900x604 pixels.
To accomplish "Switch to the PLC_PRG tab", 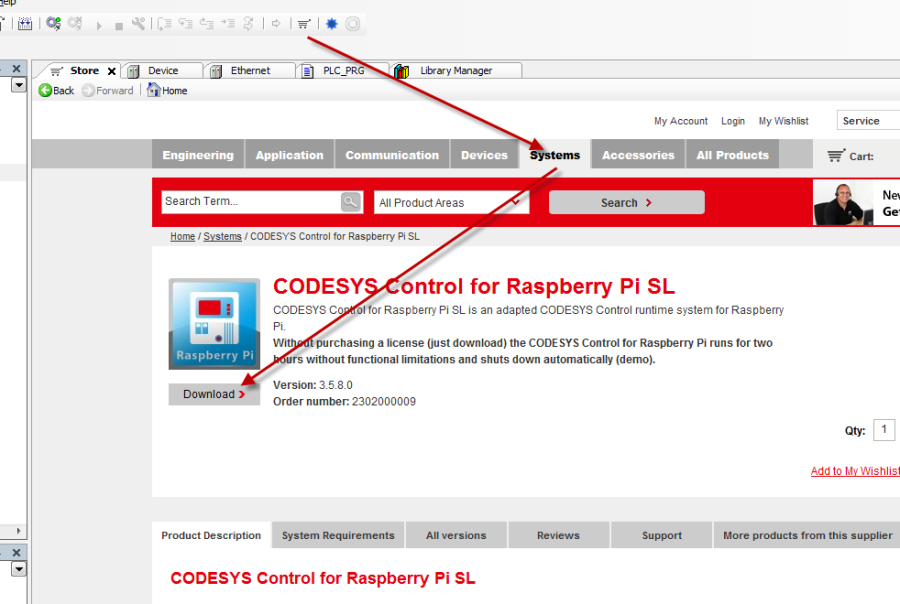I will (x=343, y=71).
